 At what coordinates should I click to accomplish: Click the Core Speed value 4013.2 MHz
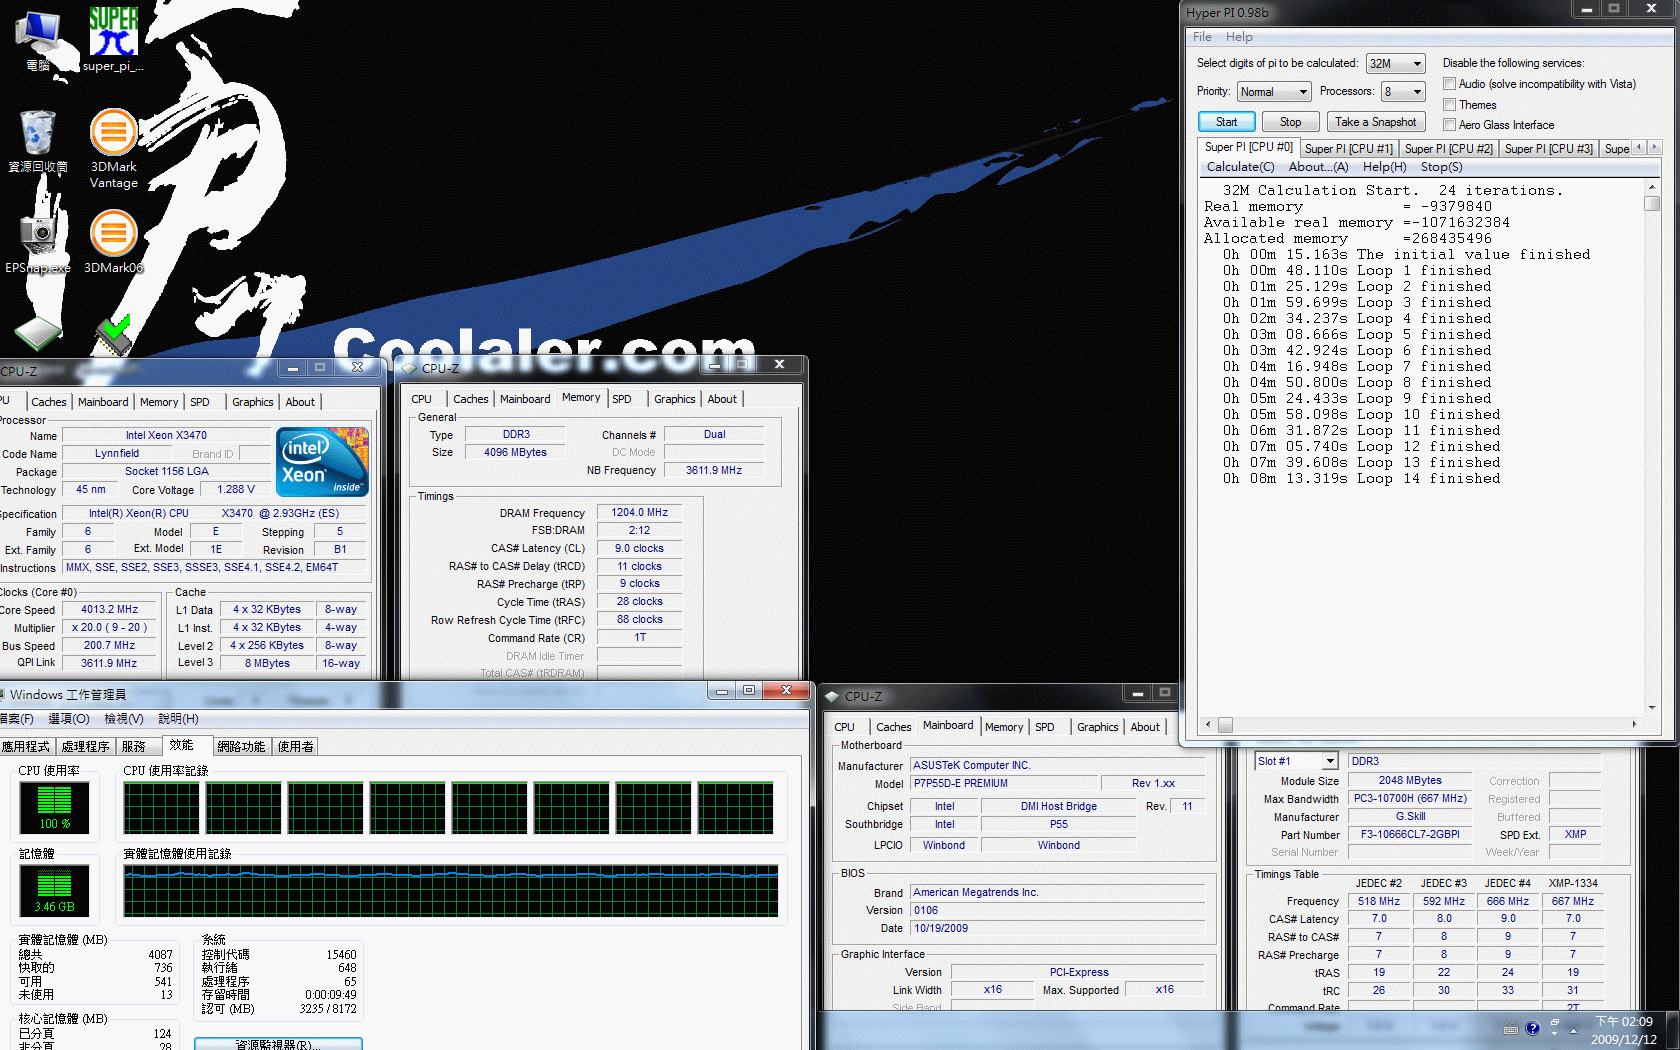110,609
